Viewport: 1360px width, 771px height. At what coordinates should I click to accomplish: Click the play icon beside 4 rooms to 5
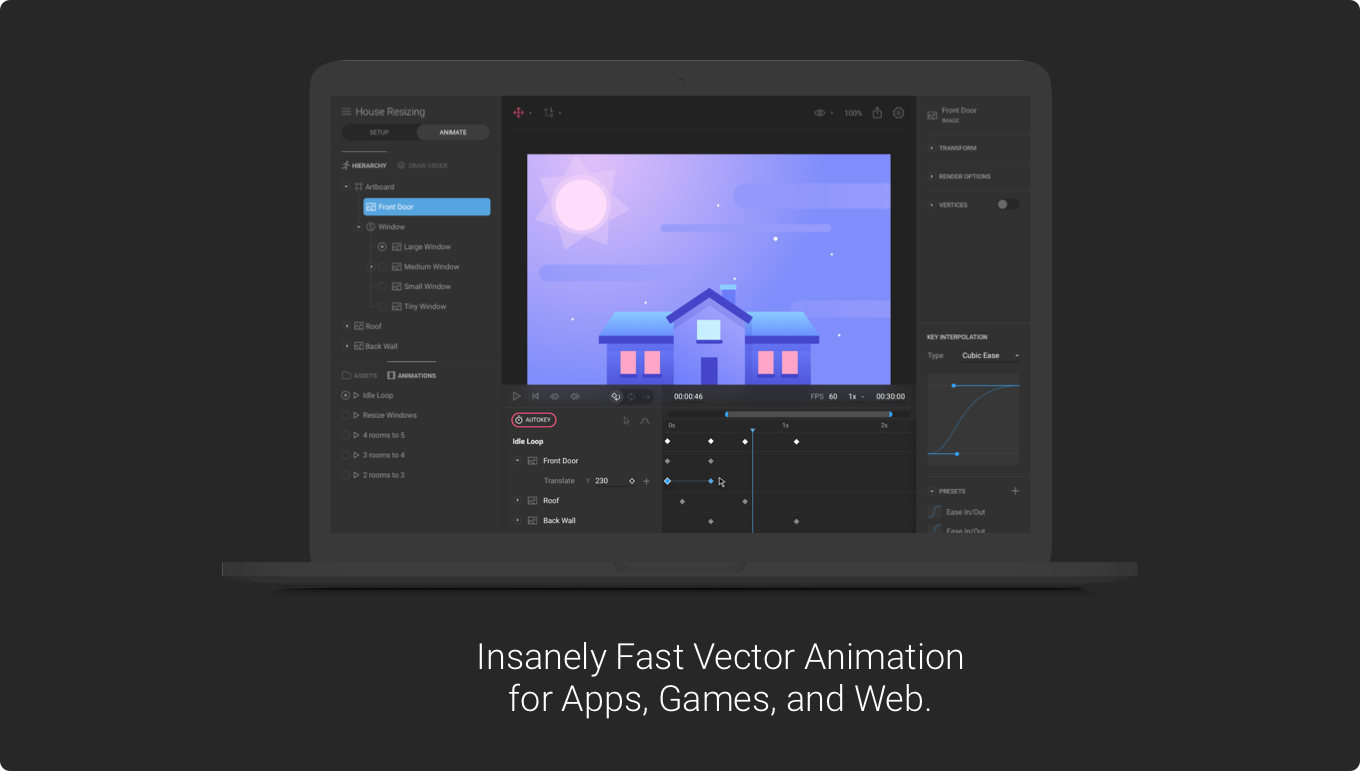click(356, 435)
